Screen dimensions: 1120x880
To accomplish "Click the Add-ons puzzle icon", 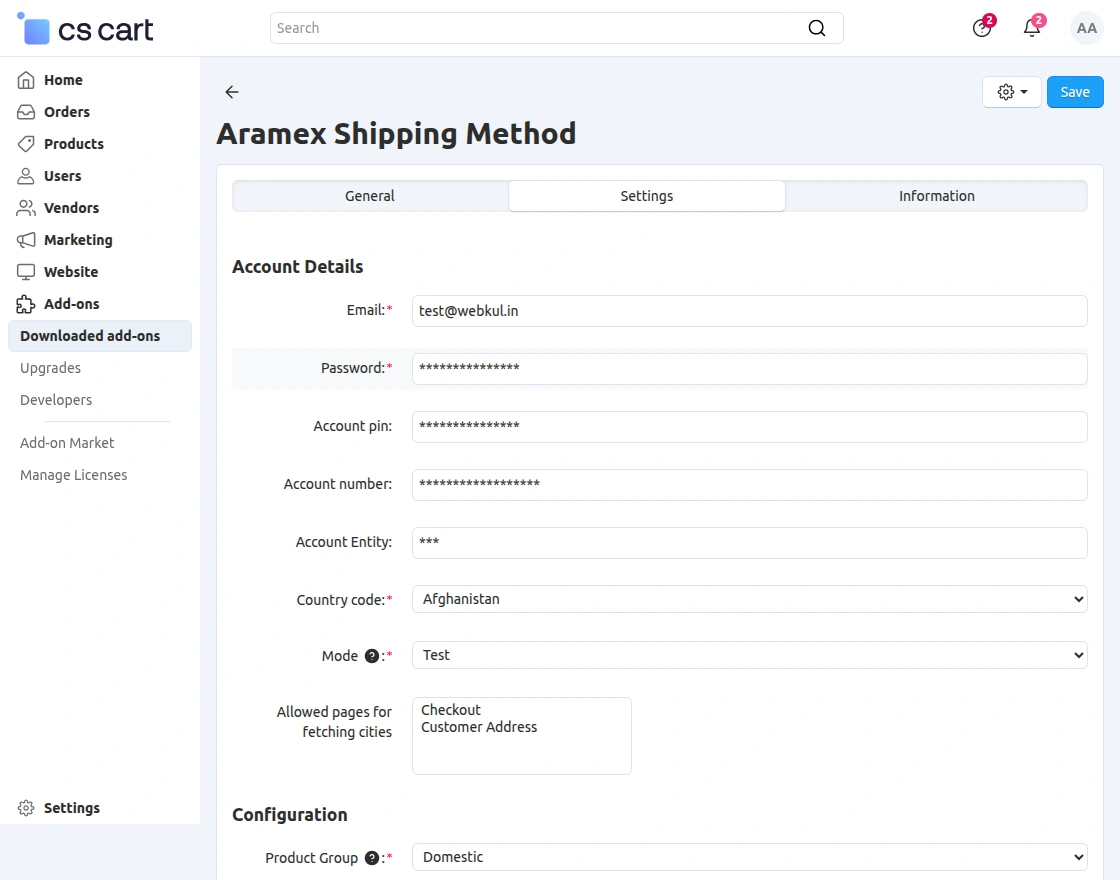I will (x=26, y=304).
